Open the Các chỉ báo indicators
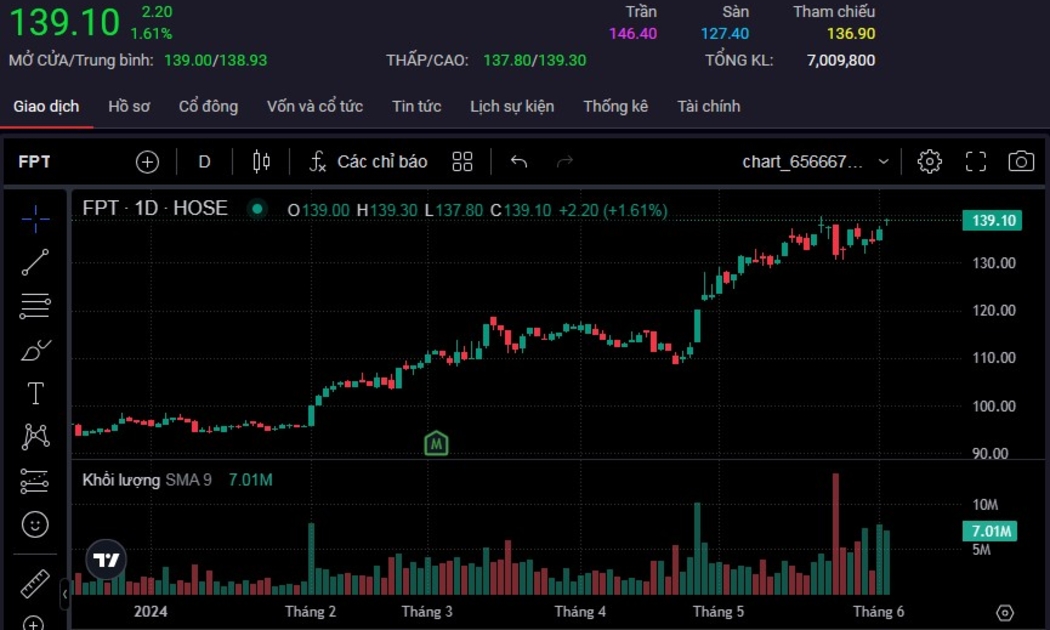This screenshot has width=1050, height=630. coord(368,162)
